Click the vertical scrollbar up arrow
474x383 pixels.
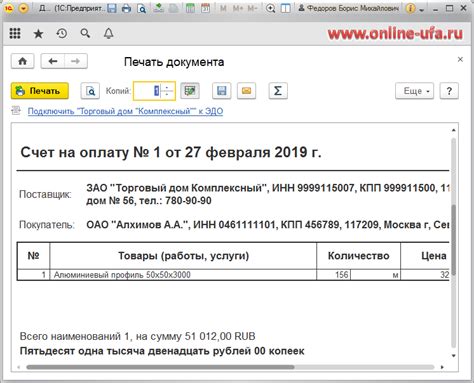pyautogui.click(x=453, y=130)
